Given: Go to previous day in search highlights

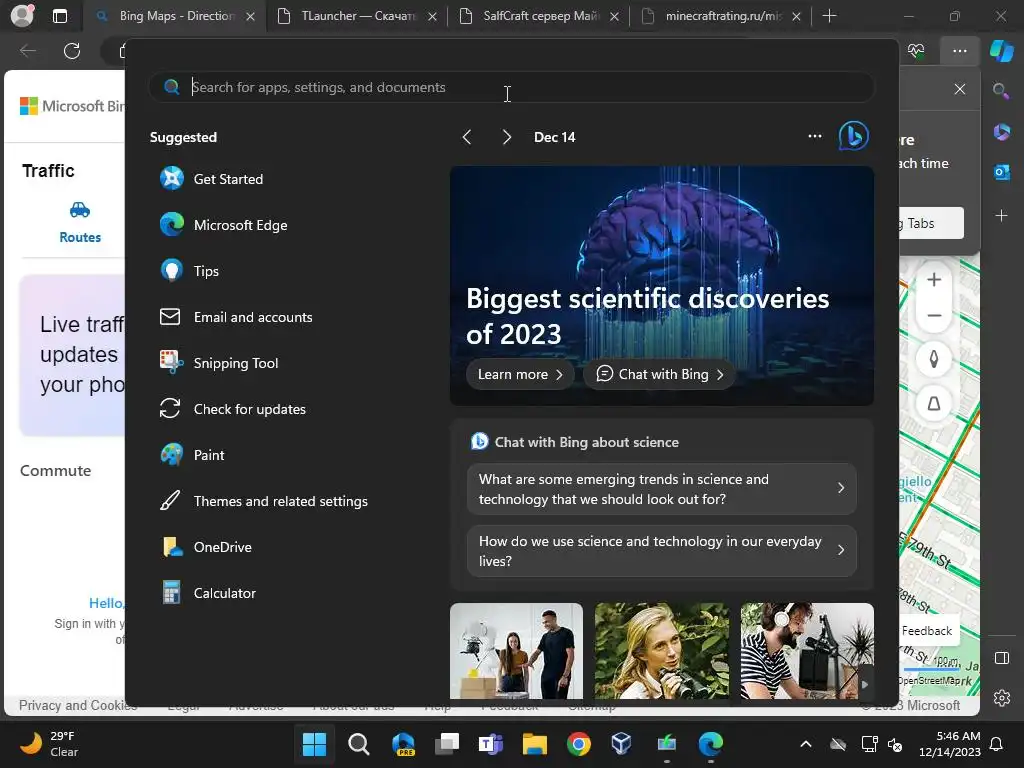Looking at the screenshot, I should click(466, 137).
